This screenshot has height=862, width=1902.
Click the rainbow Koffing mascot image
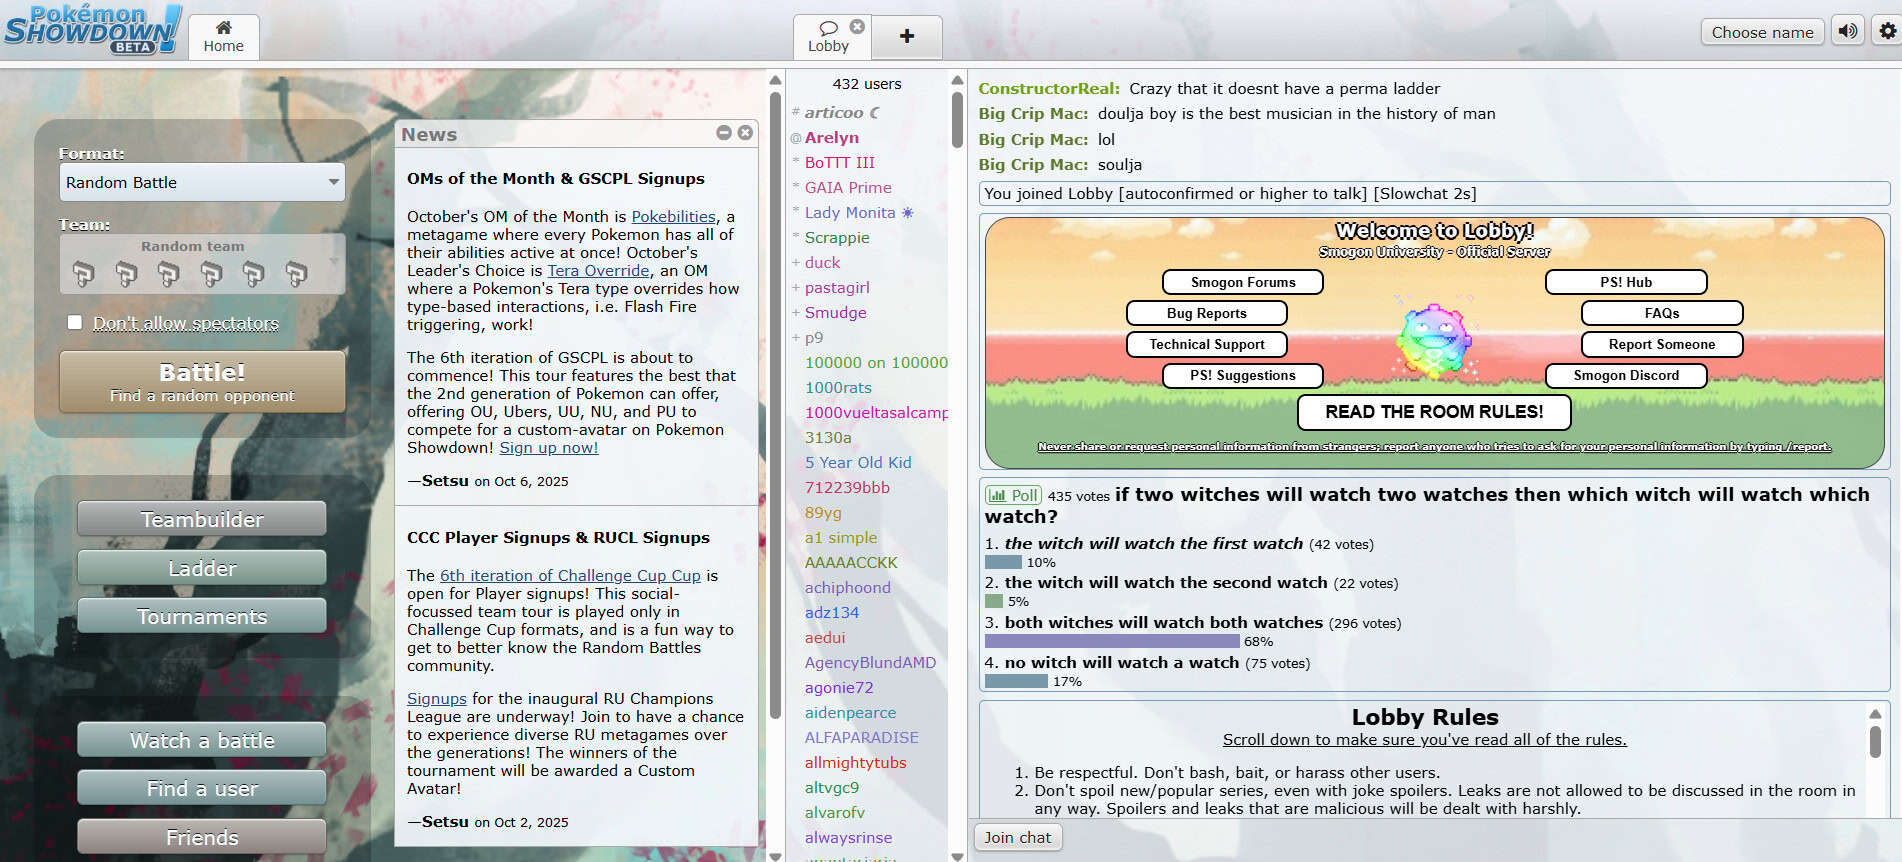1434,342
